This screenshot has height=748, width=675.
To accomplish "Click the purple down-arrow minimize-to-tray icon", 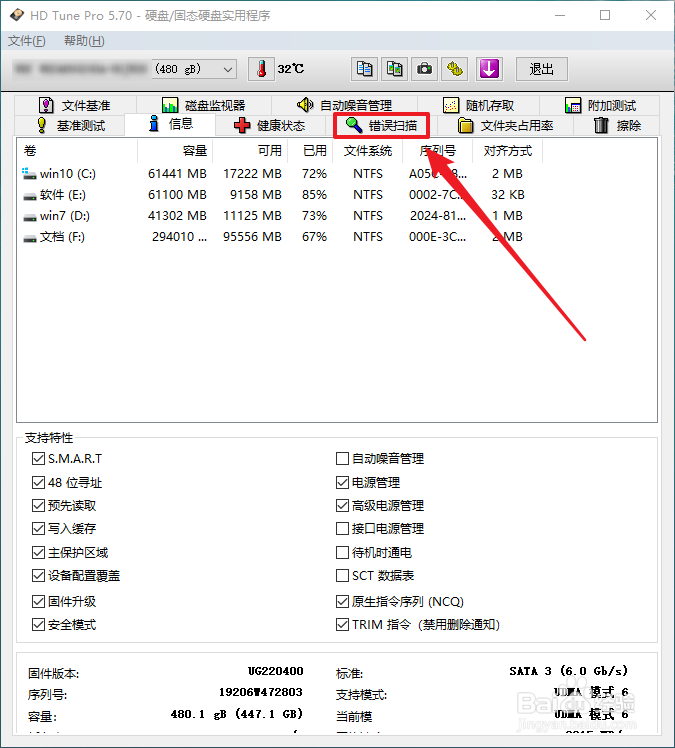I will (489, 70).
